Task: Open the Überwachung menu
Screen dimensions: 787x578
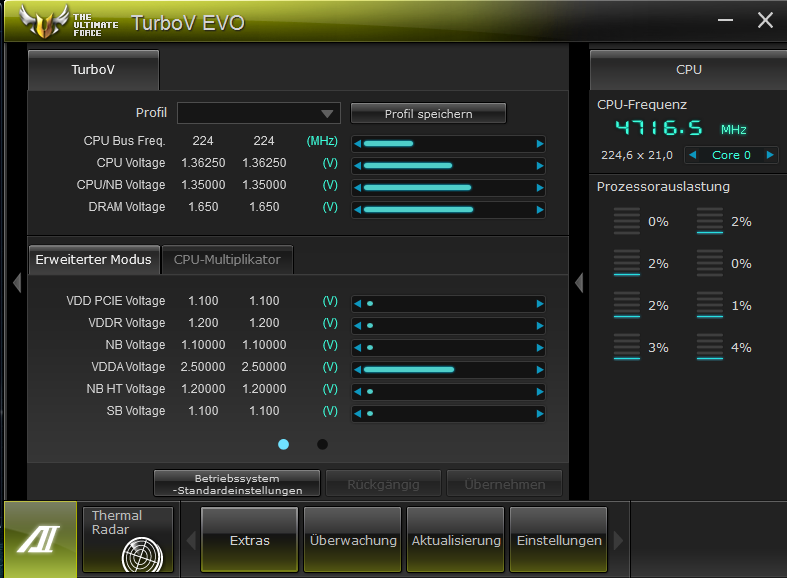Action: 353,540
